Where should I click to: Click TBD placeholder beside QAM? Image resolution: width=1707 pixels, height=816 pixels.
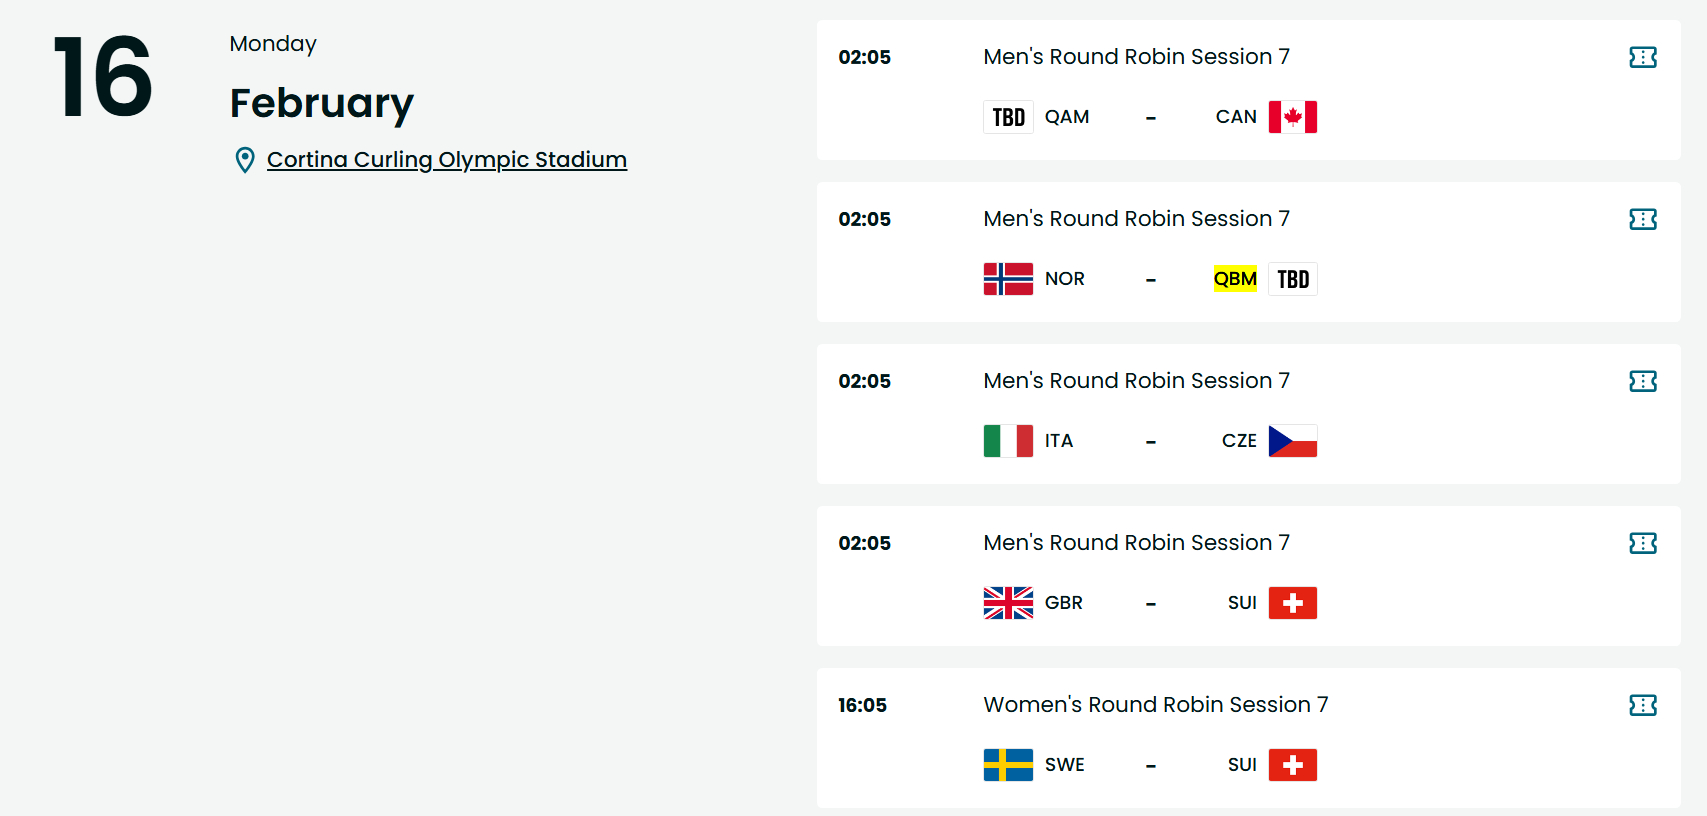[x=1008, y=117]
